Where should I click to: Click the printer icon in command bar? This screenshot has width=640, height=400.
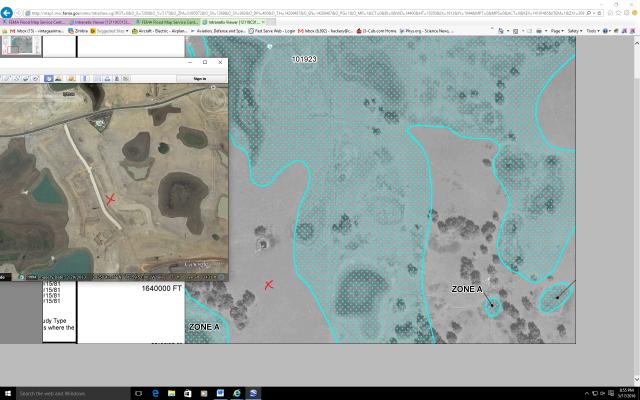pyautogui.click(x=539, y=31)
